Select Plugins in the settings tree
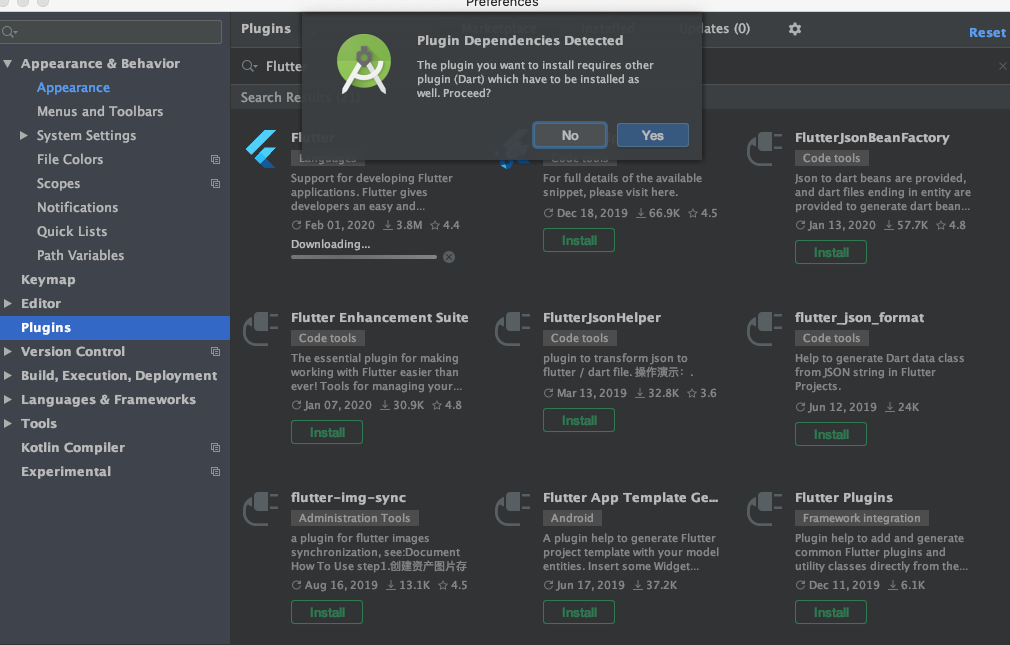Screen dimensions: 1010x645 point(115,328)
